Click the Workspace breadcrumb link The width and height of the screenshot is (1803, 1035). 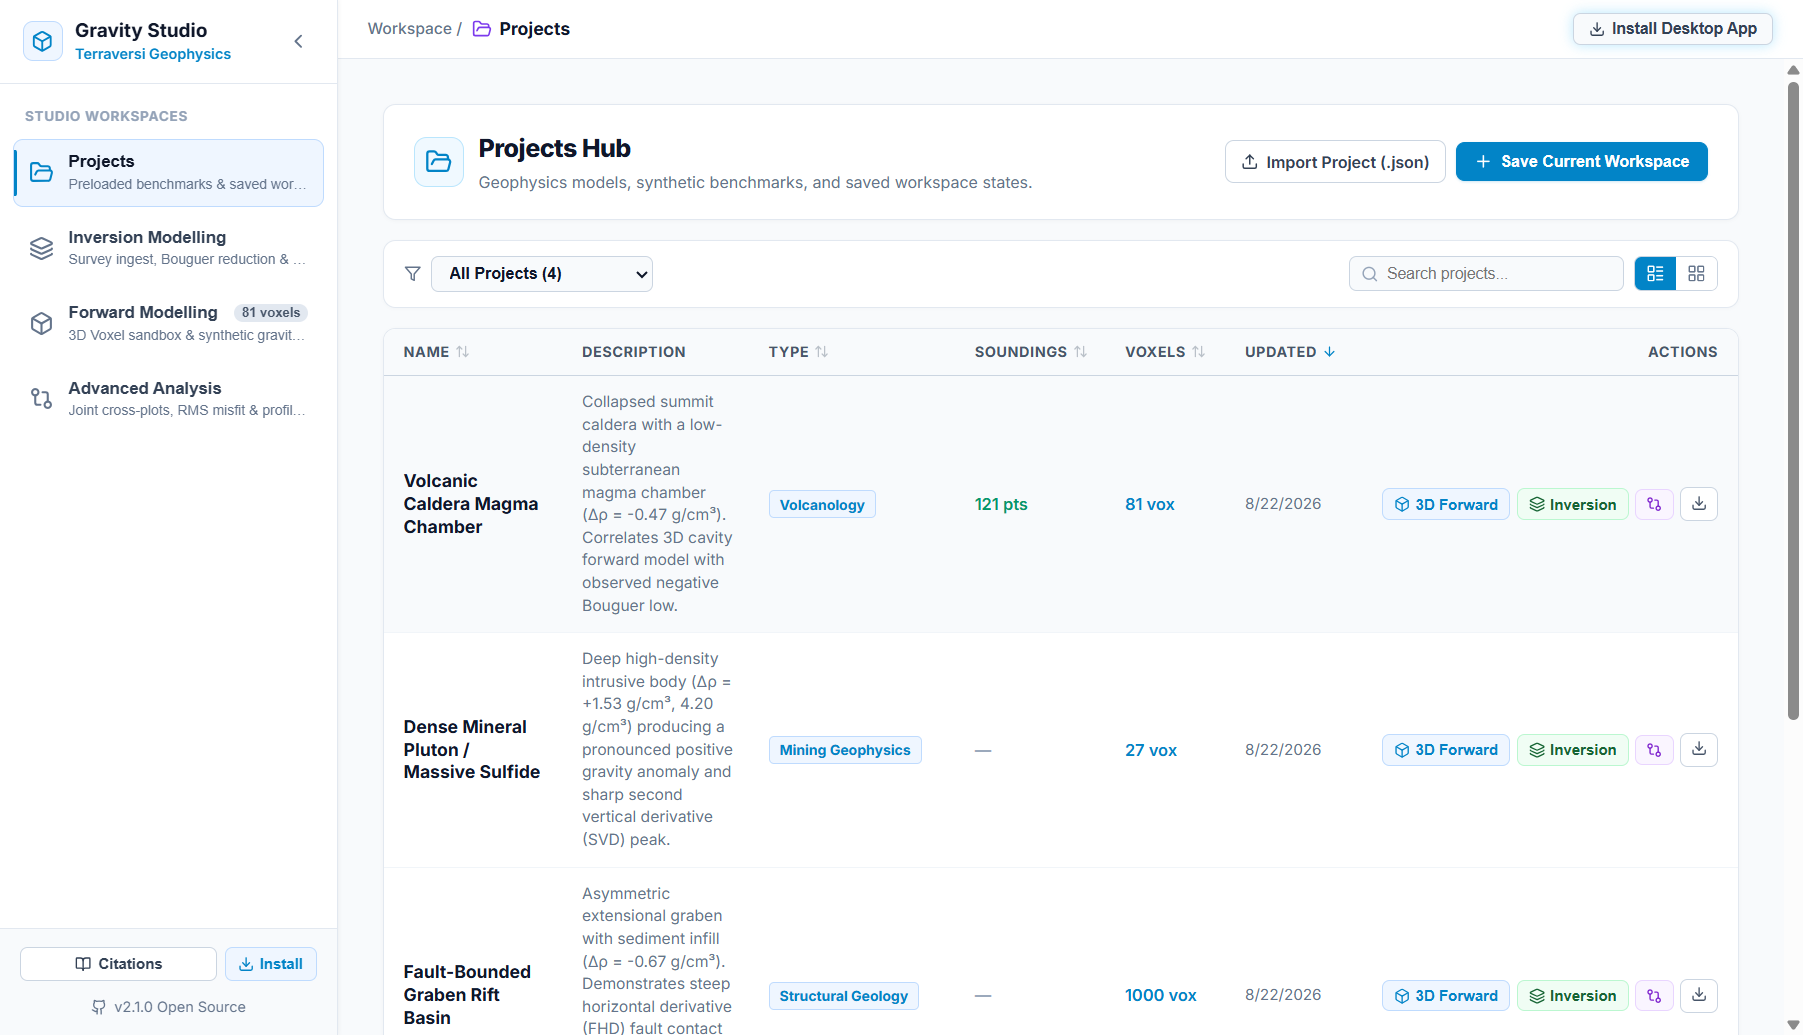[x=410, y=29]
